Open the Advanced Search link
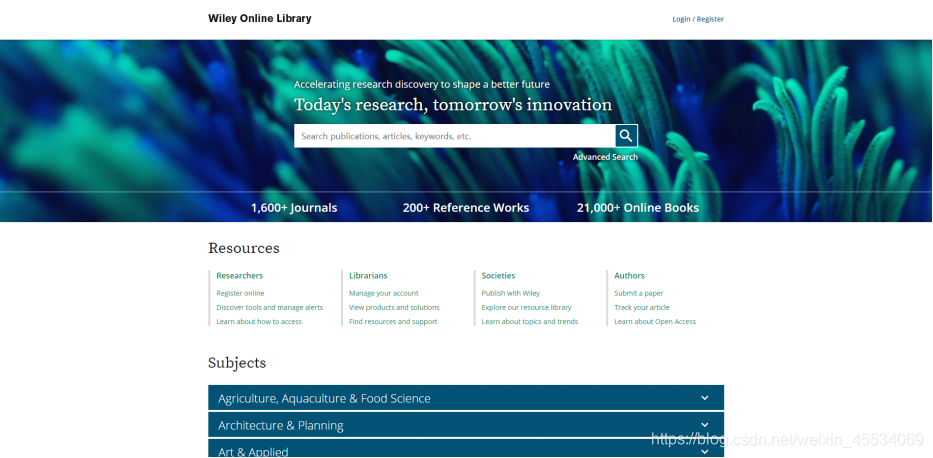The height and width of the screenshot is (458, 933). (x=605, y=157)
